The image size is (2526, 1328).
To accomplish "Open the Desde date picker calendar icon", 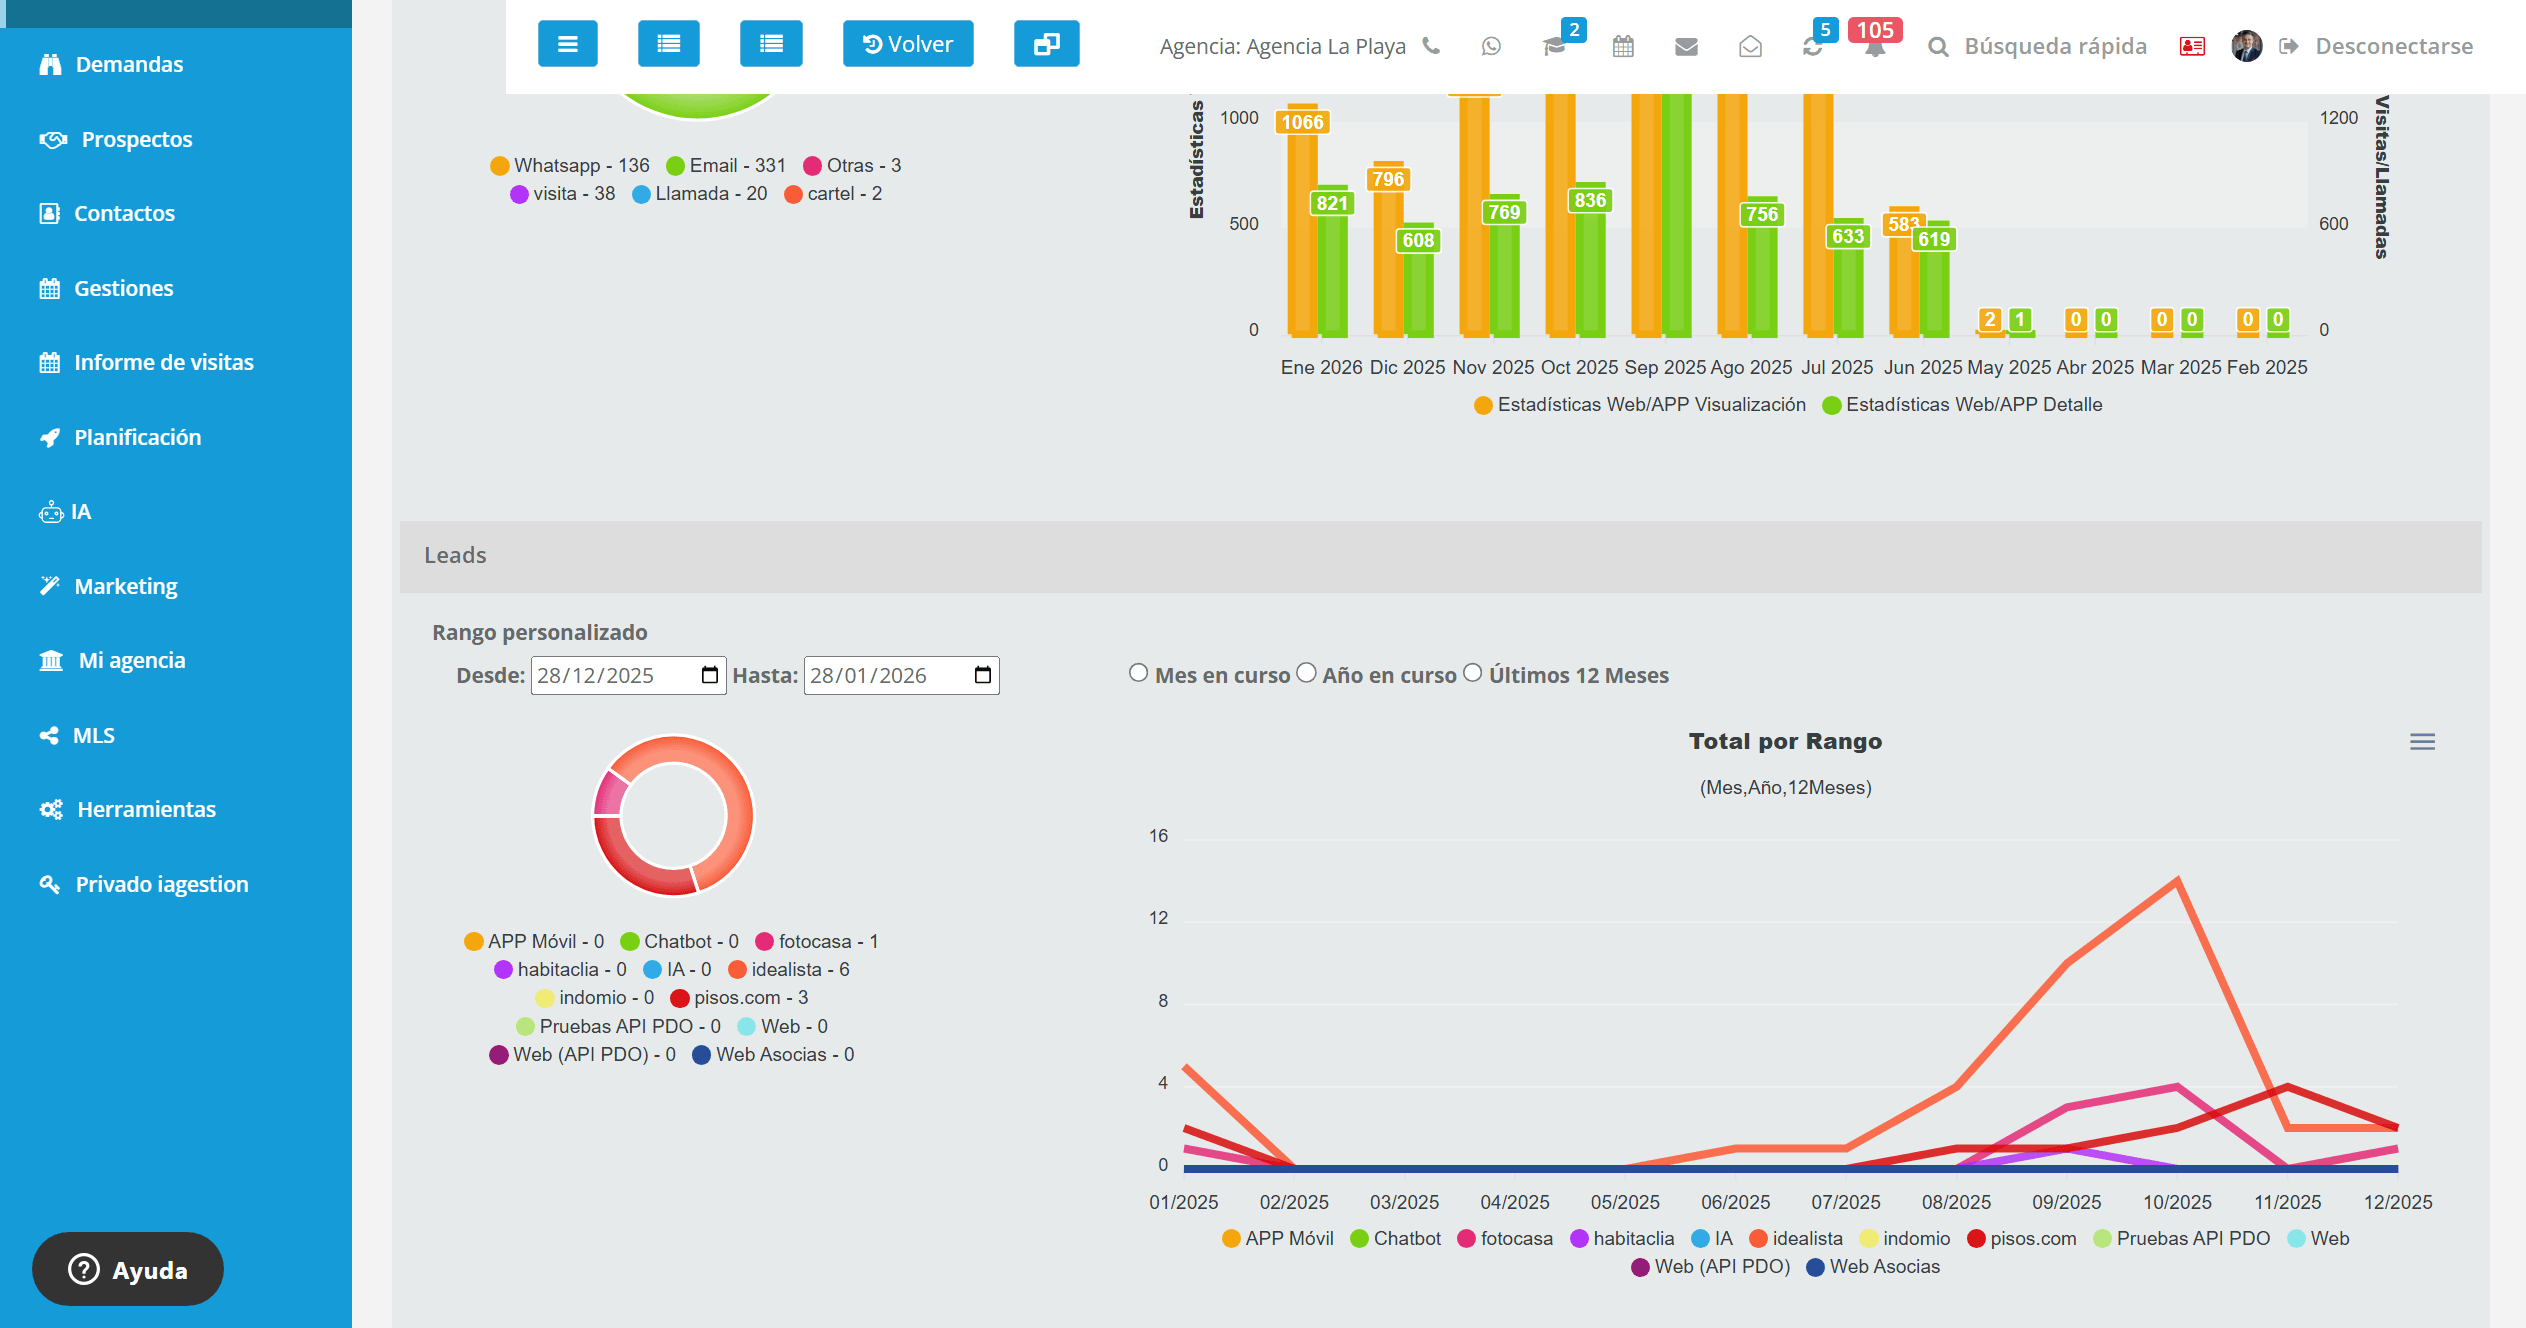I will [x=710, y=675].
